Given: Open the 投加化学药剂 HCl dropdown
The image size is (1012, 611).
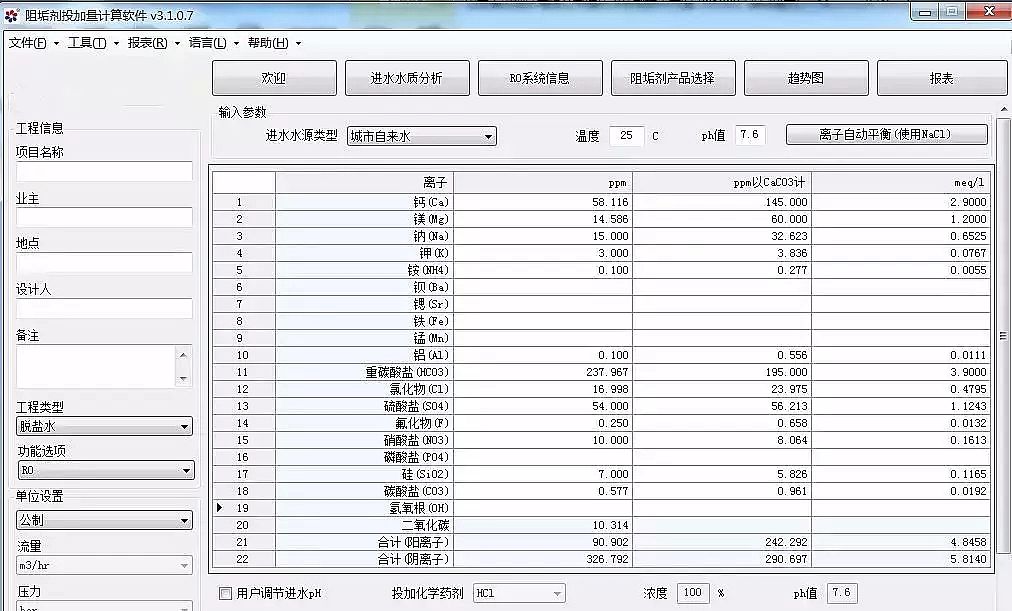Looking at the screenshot, I should pyautogui.click(x=555, y=593).
